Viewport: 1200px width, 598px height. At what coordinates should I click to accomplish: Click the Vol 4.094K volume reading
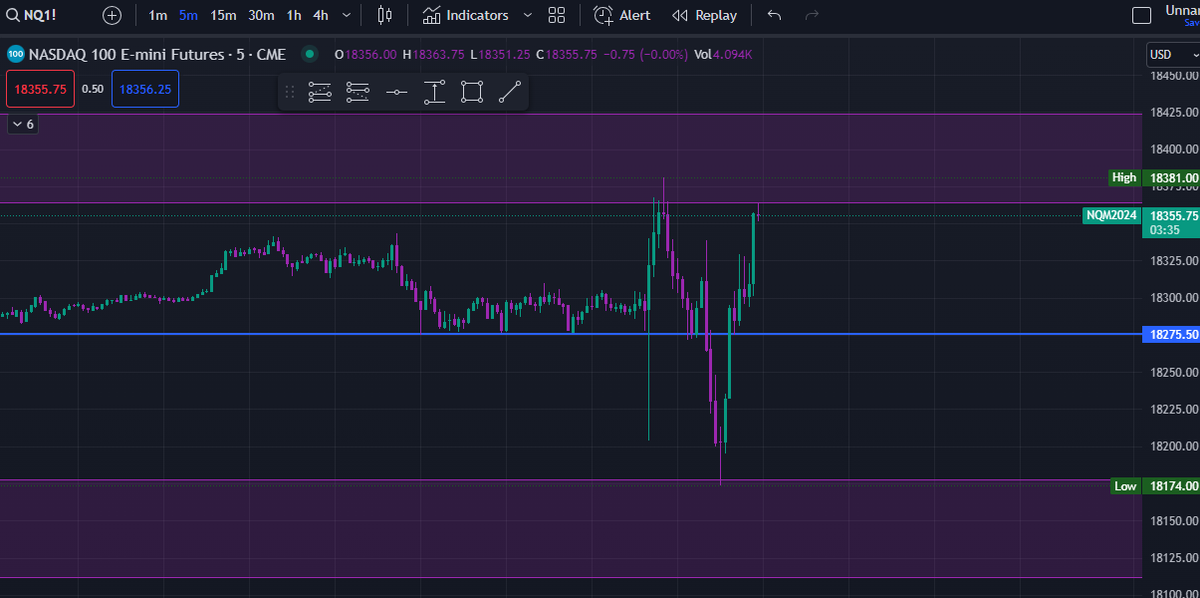pyautogui.click(x=724, y=54)
